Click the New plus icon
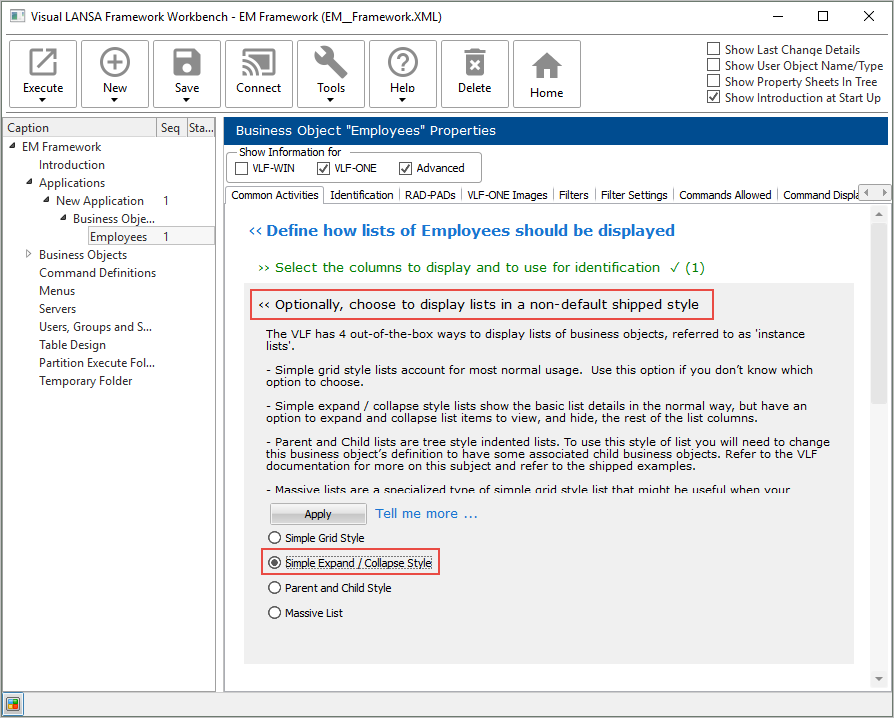Viewport: 894px width, 718px height. tap(115, 62)
